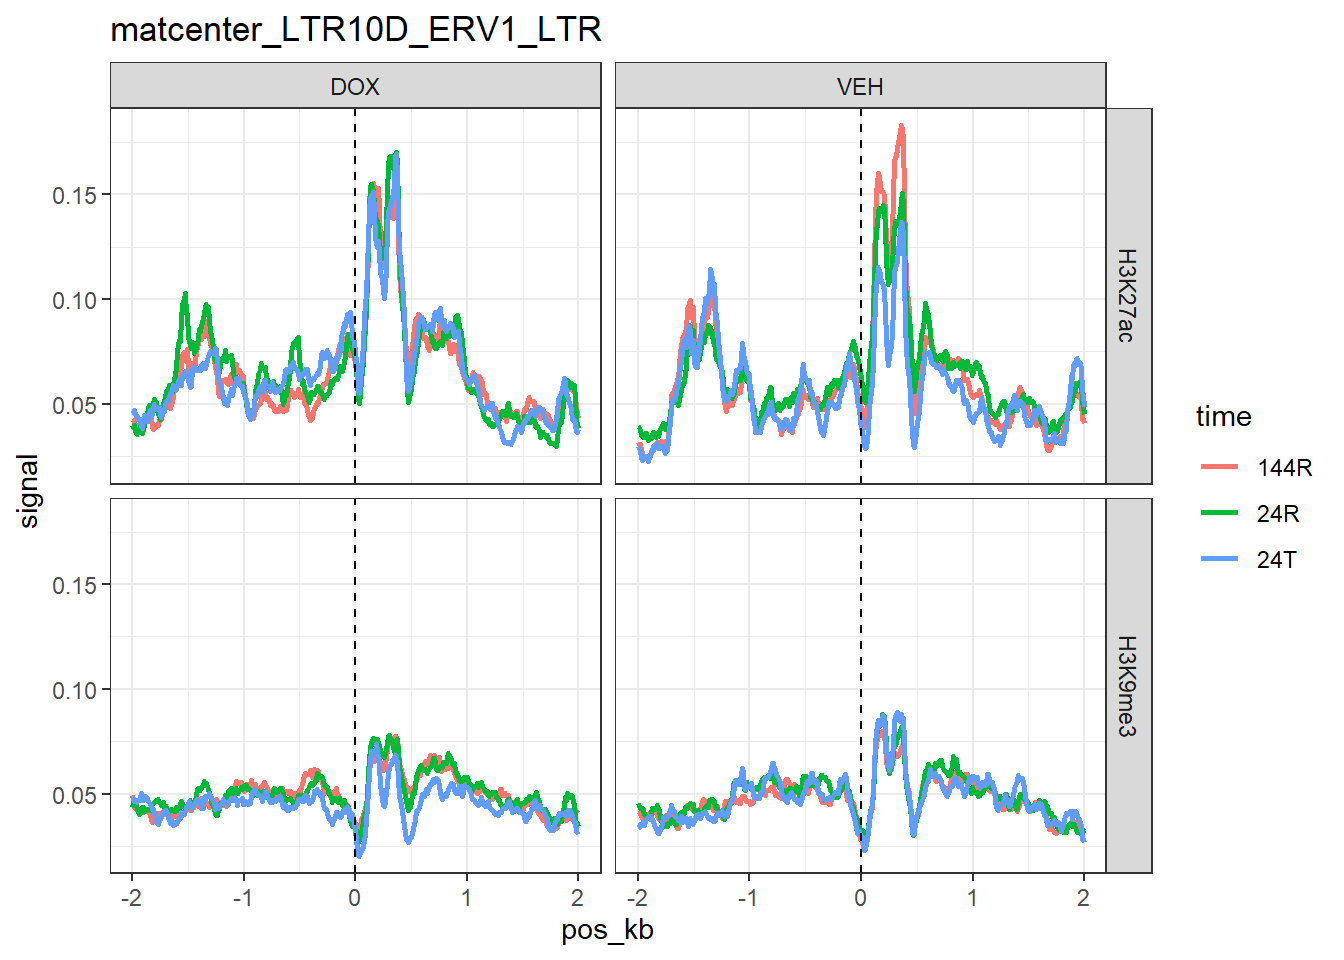
Task: Click the H3K9me3 row strip label
Action: coord(1128,686)
